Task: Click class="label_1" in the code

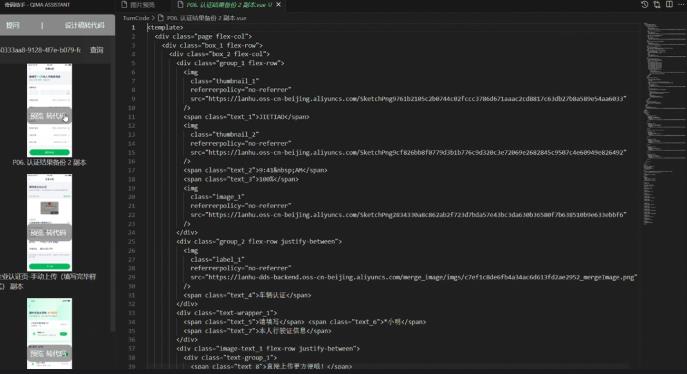Action: pos(217,259)
